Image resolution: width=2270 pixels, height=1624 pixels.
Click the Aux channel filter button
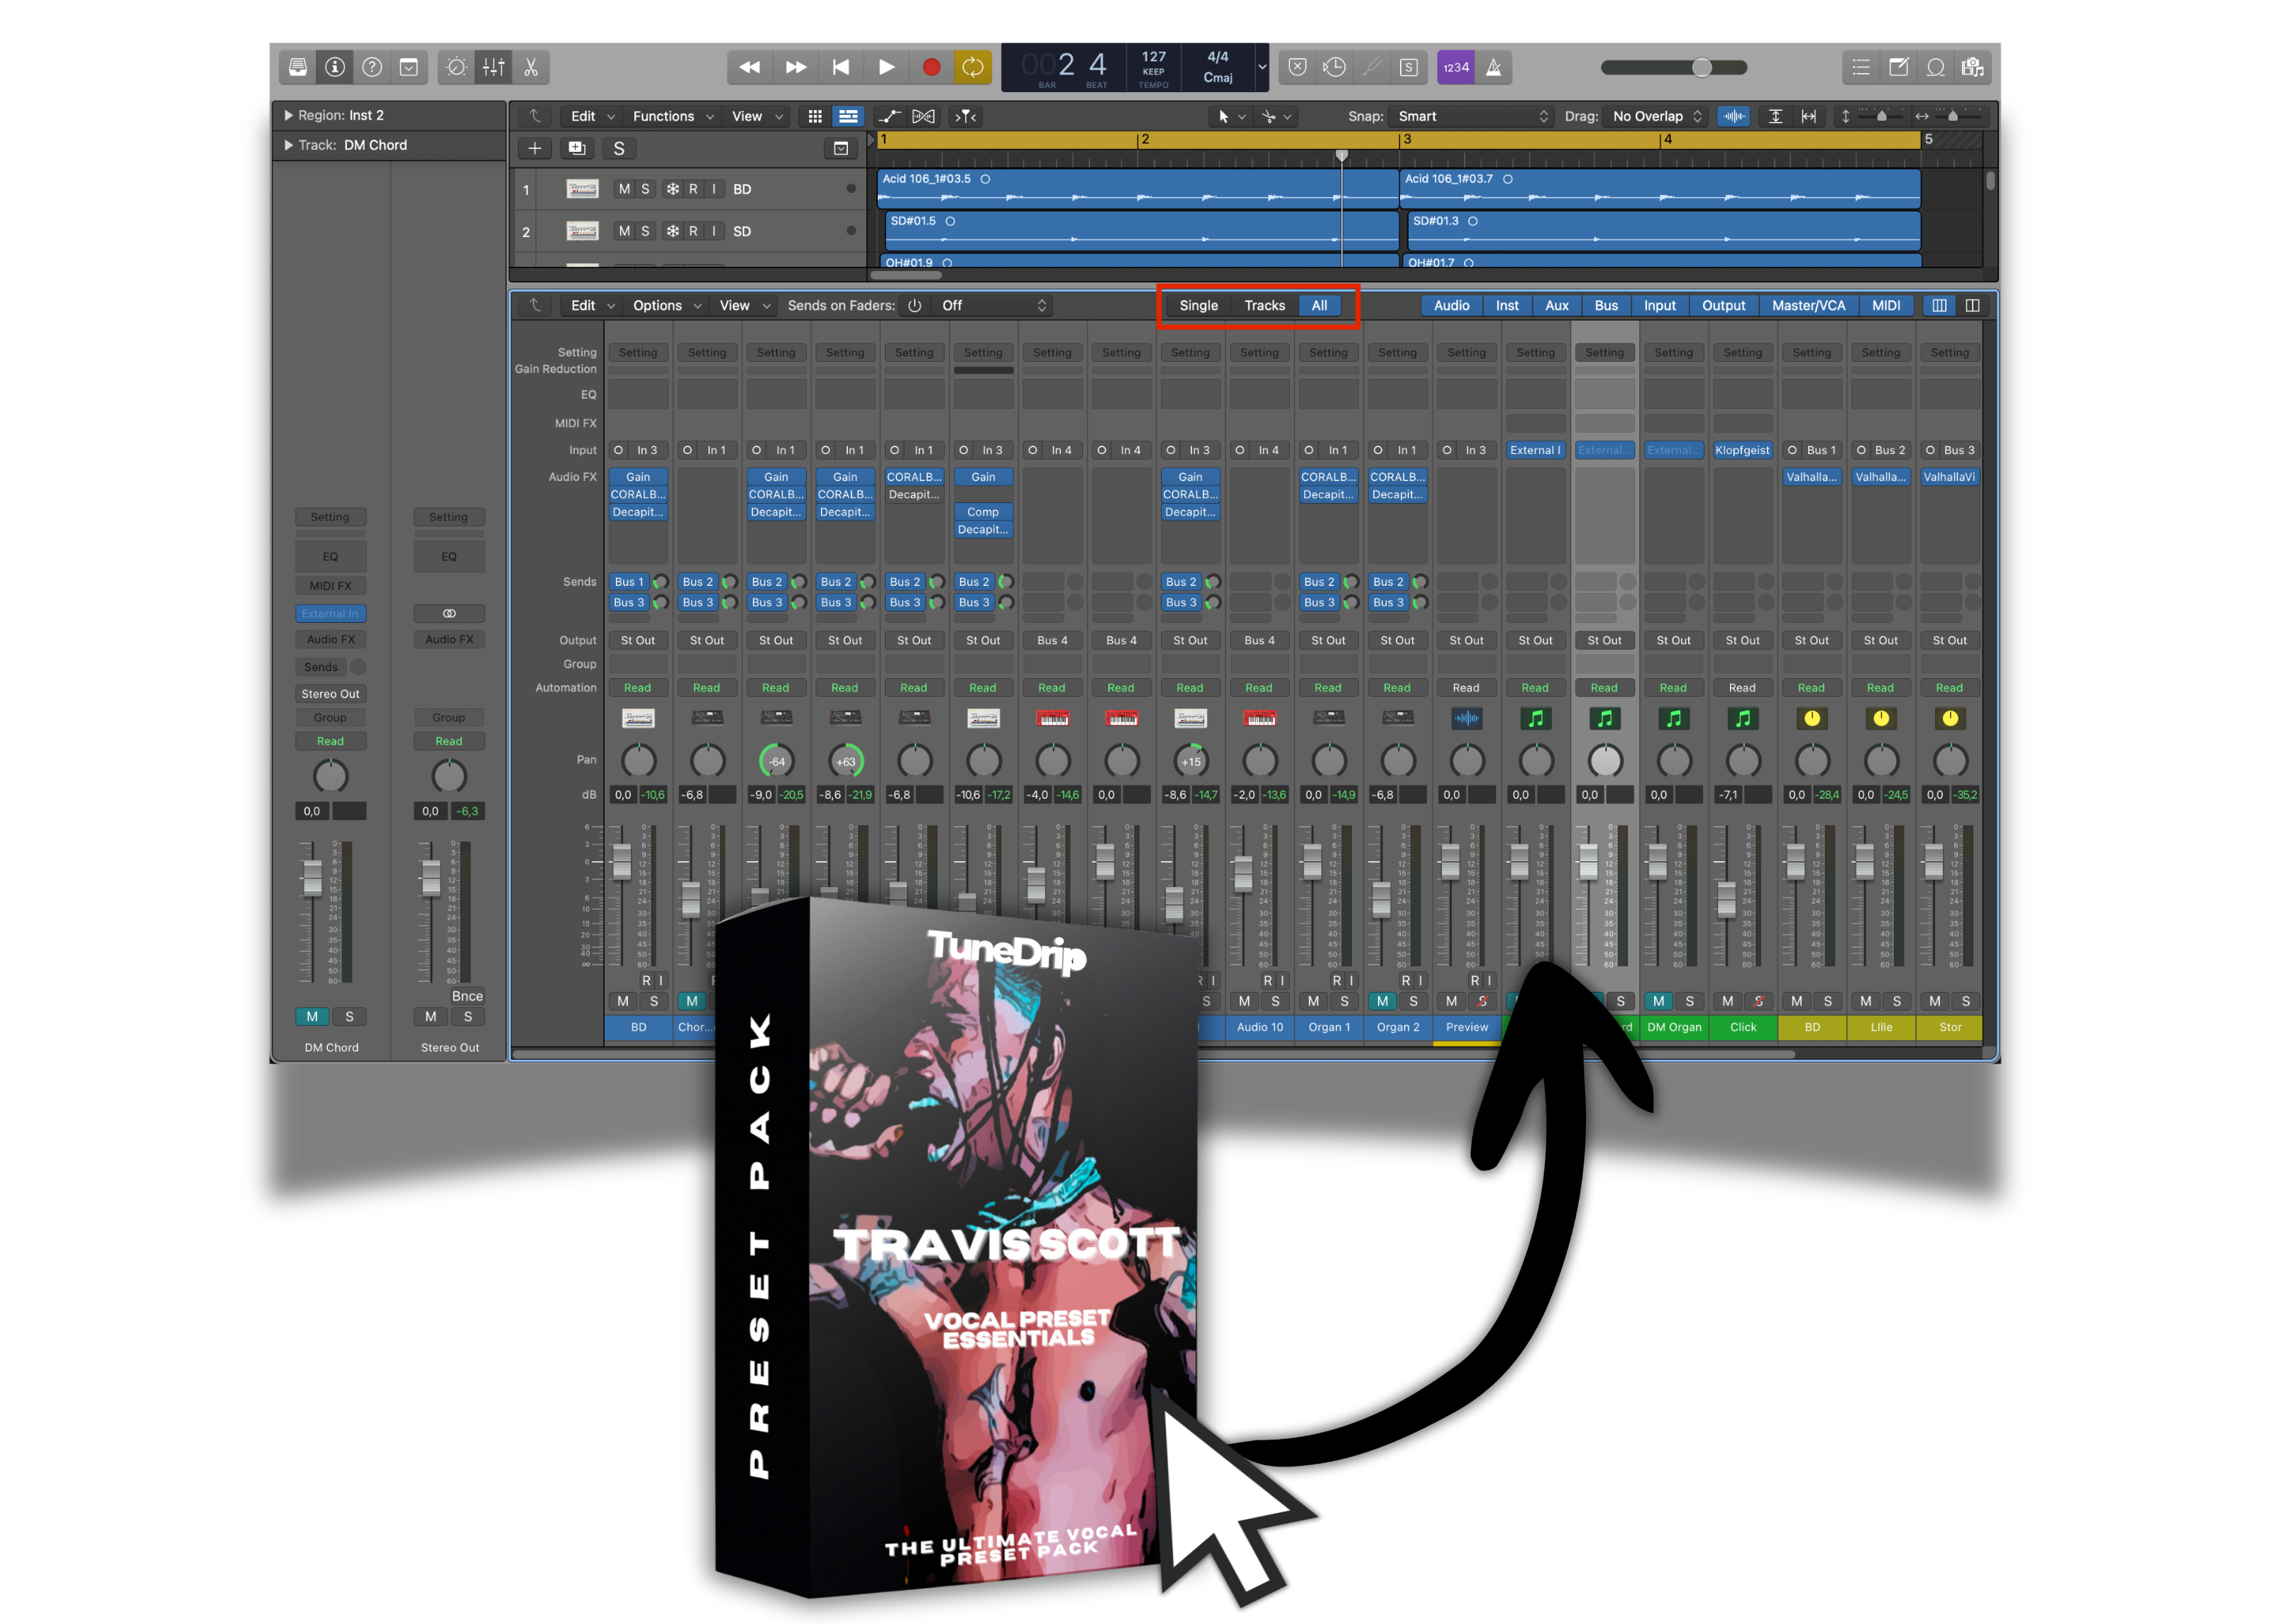1556,306
